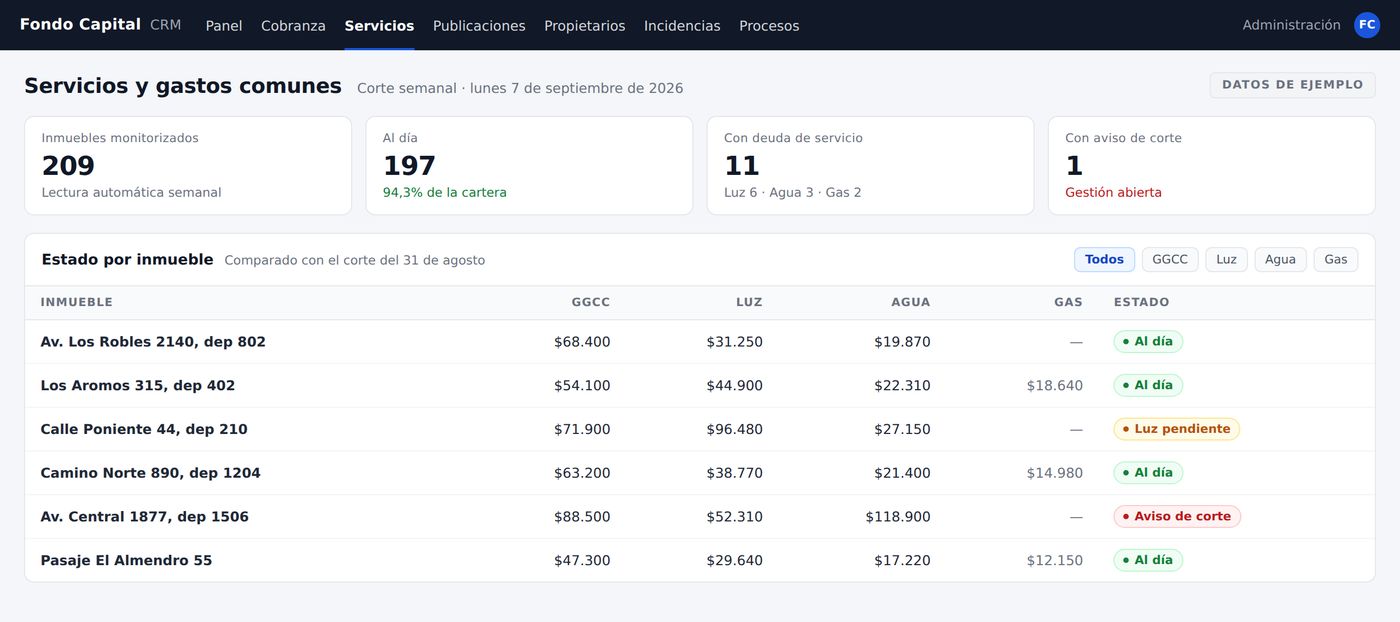Click the $68.400 GGCC amount
Viewport: 1400px width, 622px height.
[582, 342]
